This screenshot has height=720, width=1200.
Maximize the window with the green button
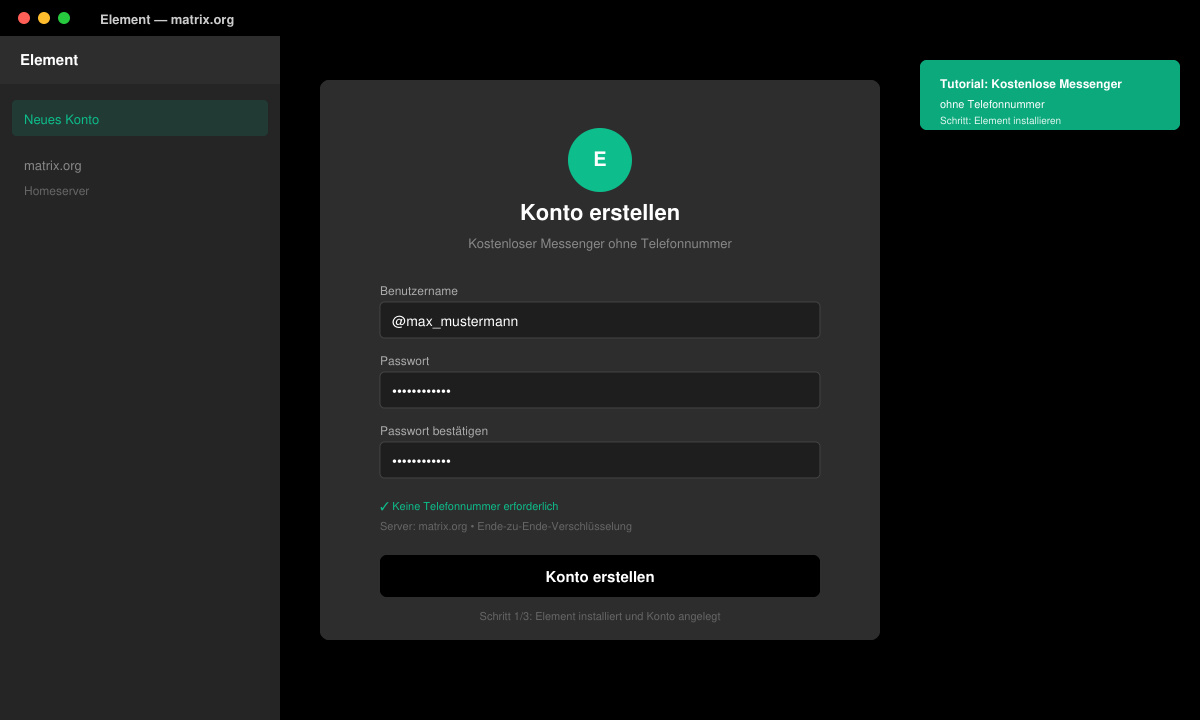(64, 18)
